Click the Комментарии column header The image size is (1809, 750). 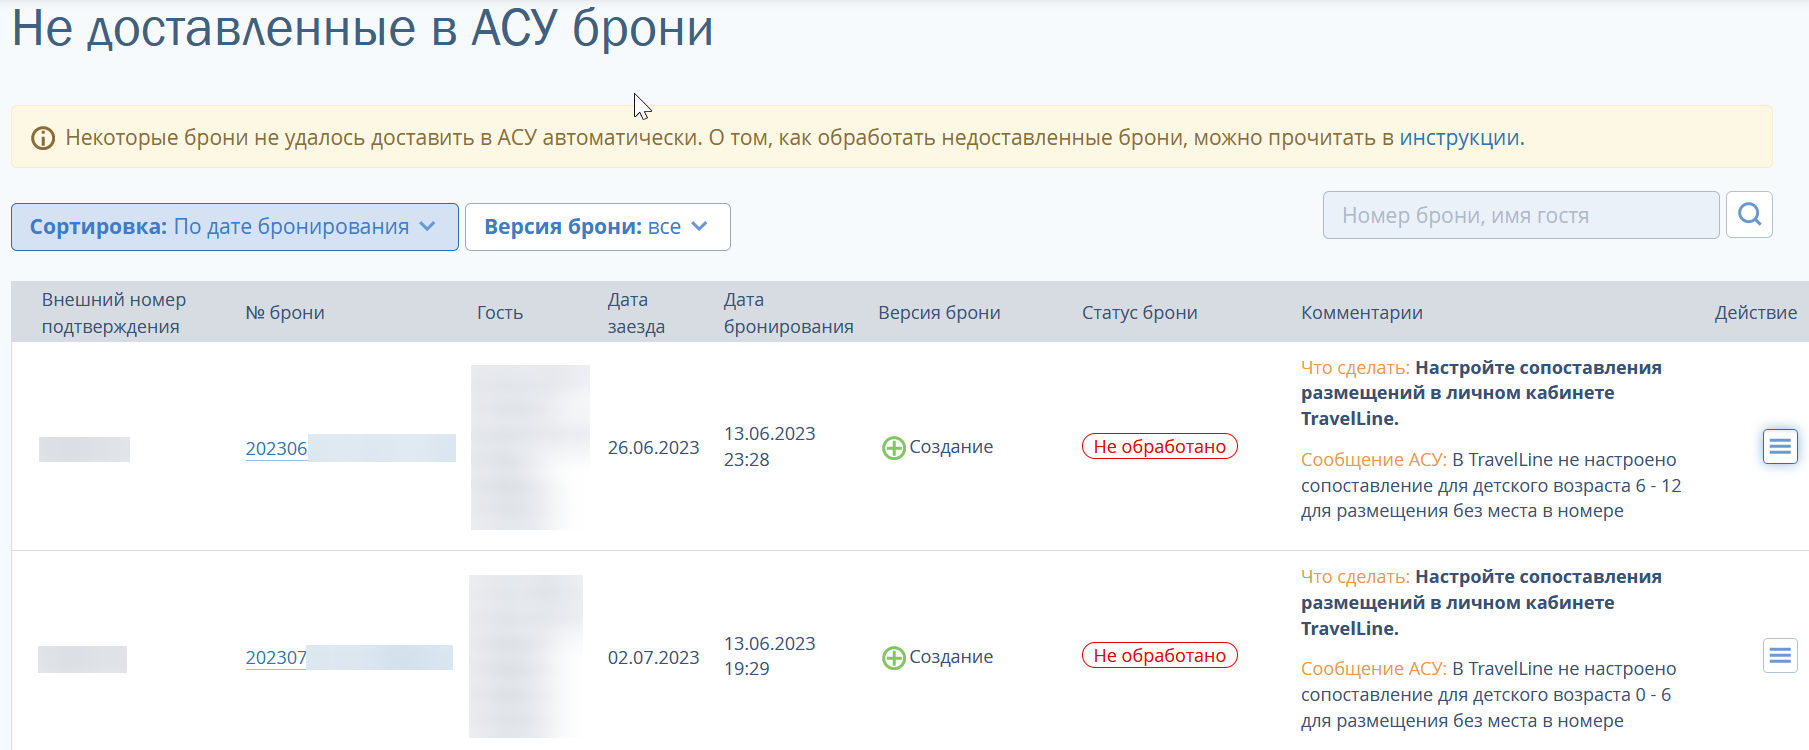(1362, 313)
